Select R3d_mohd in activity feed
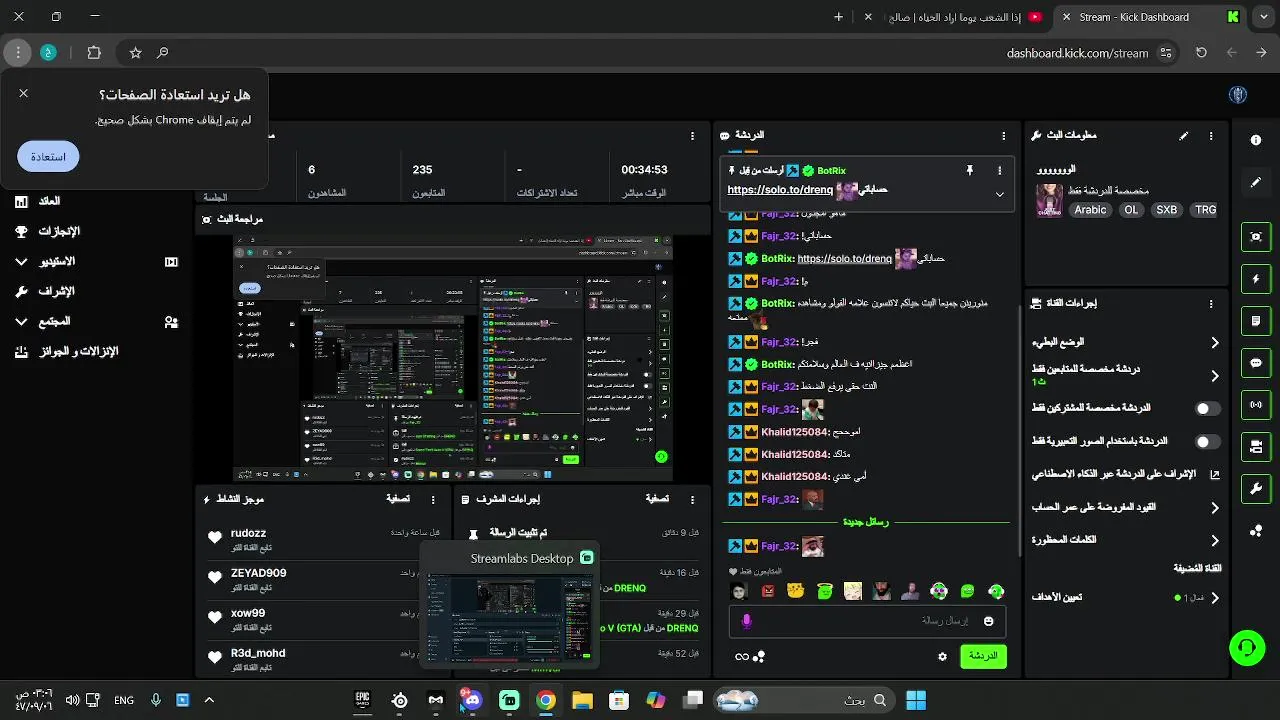The height and width of the screenshot is (720, 1280). 258,653
